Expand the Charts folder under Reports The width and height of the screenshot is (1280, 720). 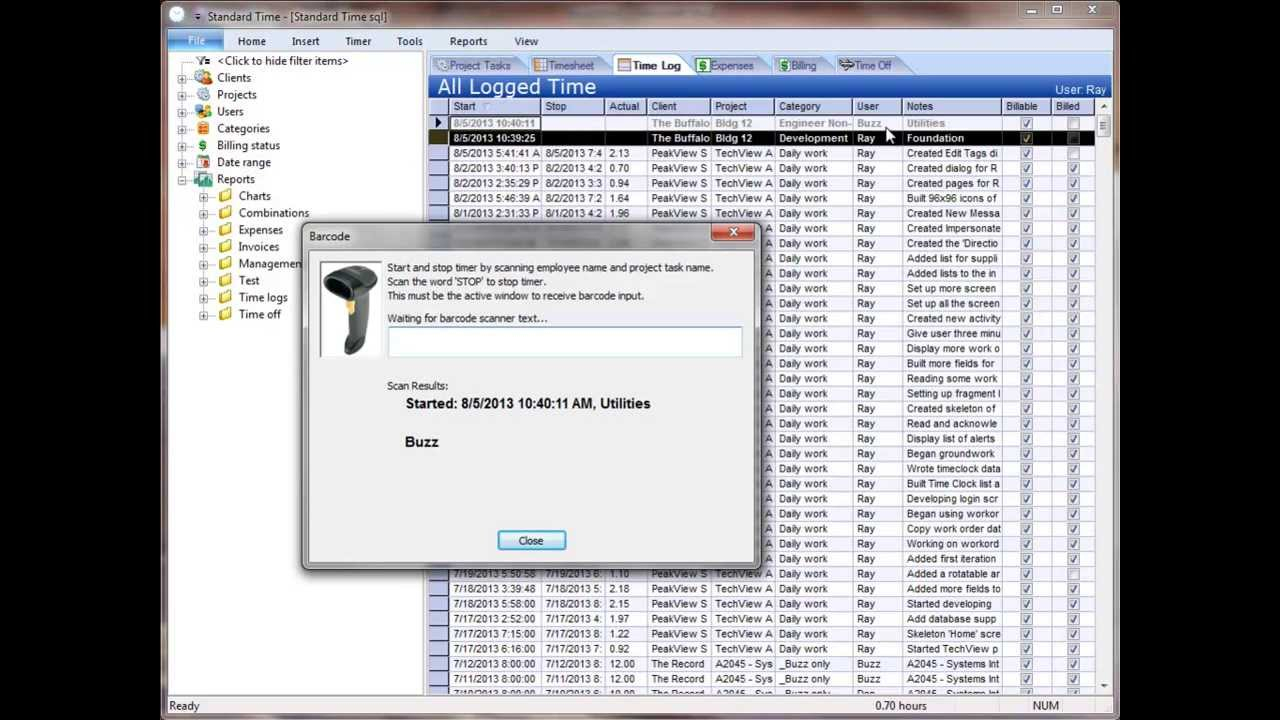[x=206, y=196]
